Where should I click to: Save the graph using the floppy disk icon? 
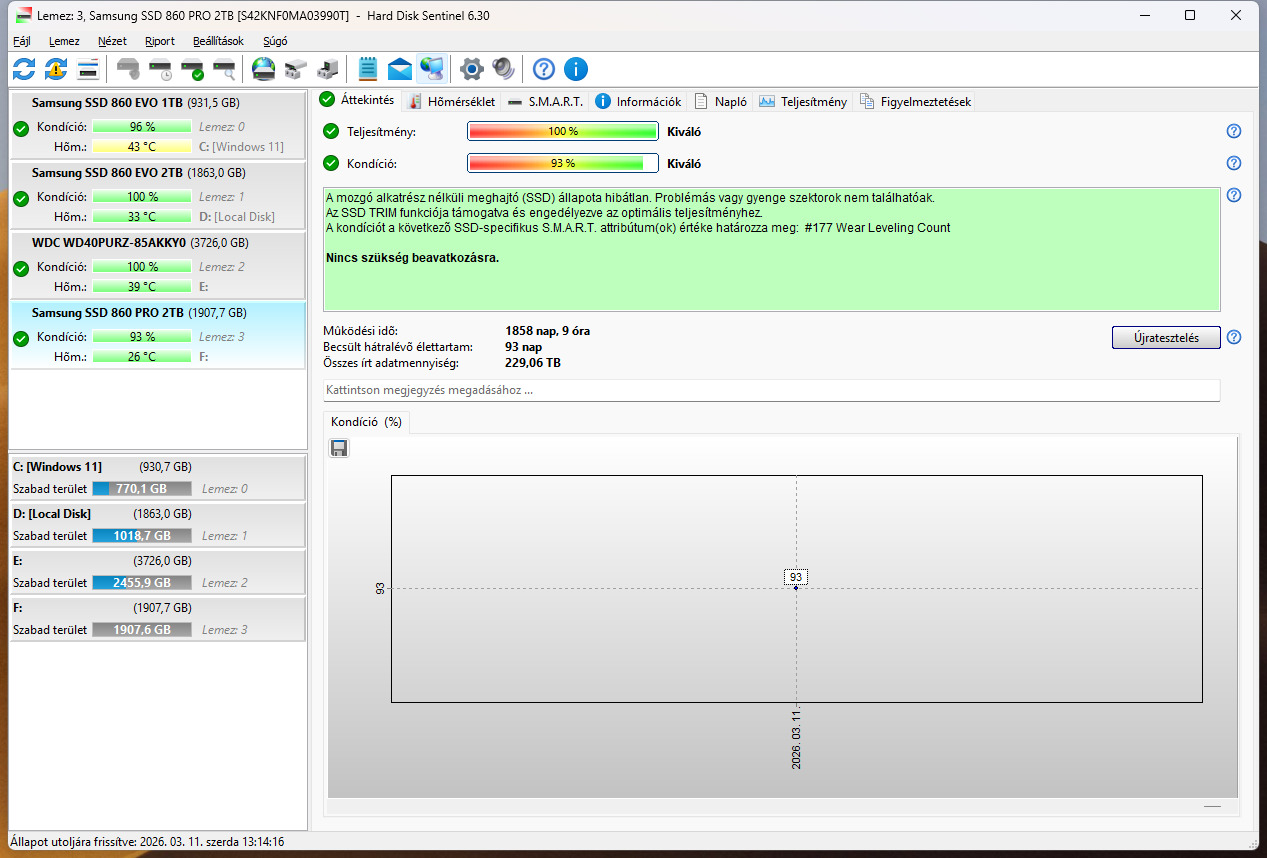coord(339,448)
